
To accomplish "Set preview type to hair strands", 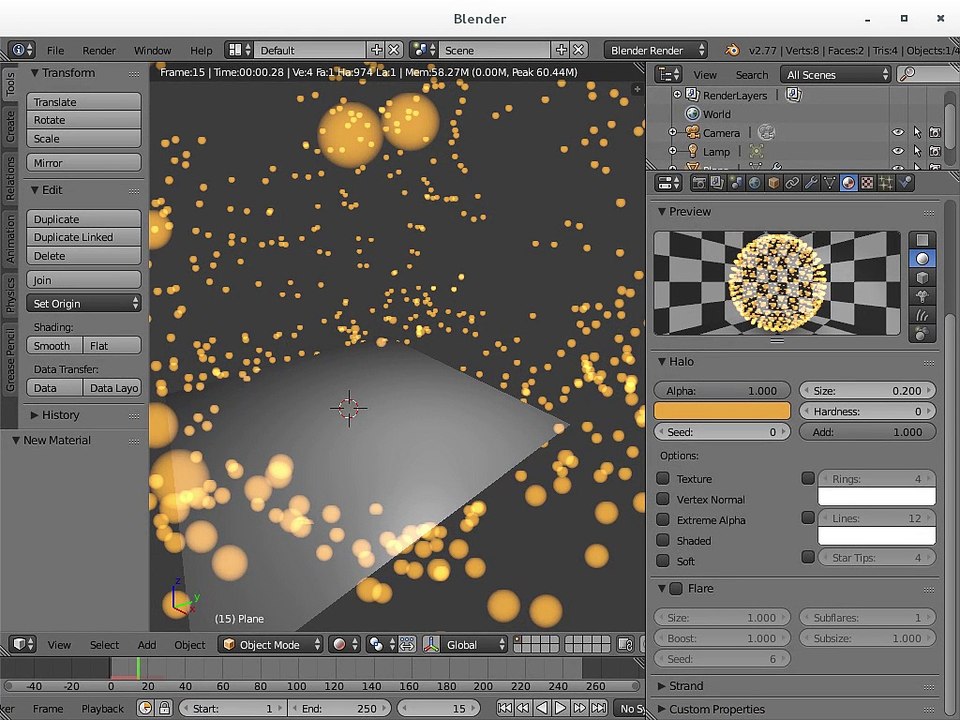I will tap(922, 315).
